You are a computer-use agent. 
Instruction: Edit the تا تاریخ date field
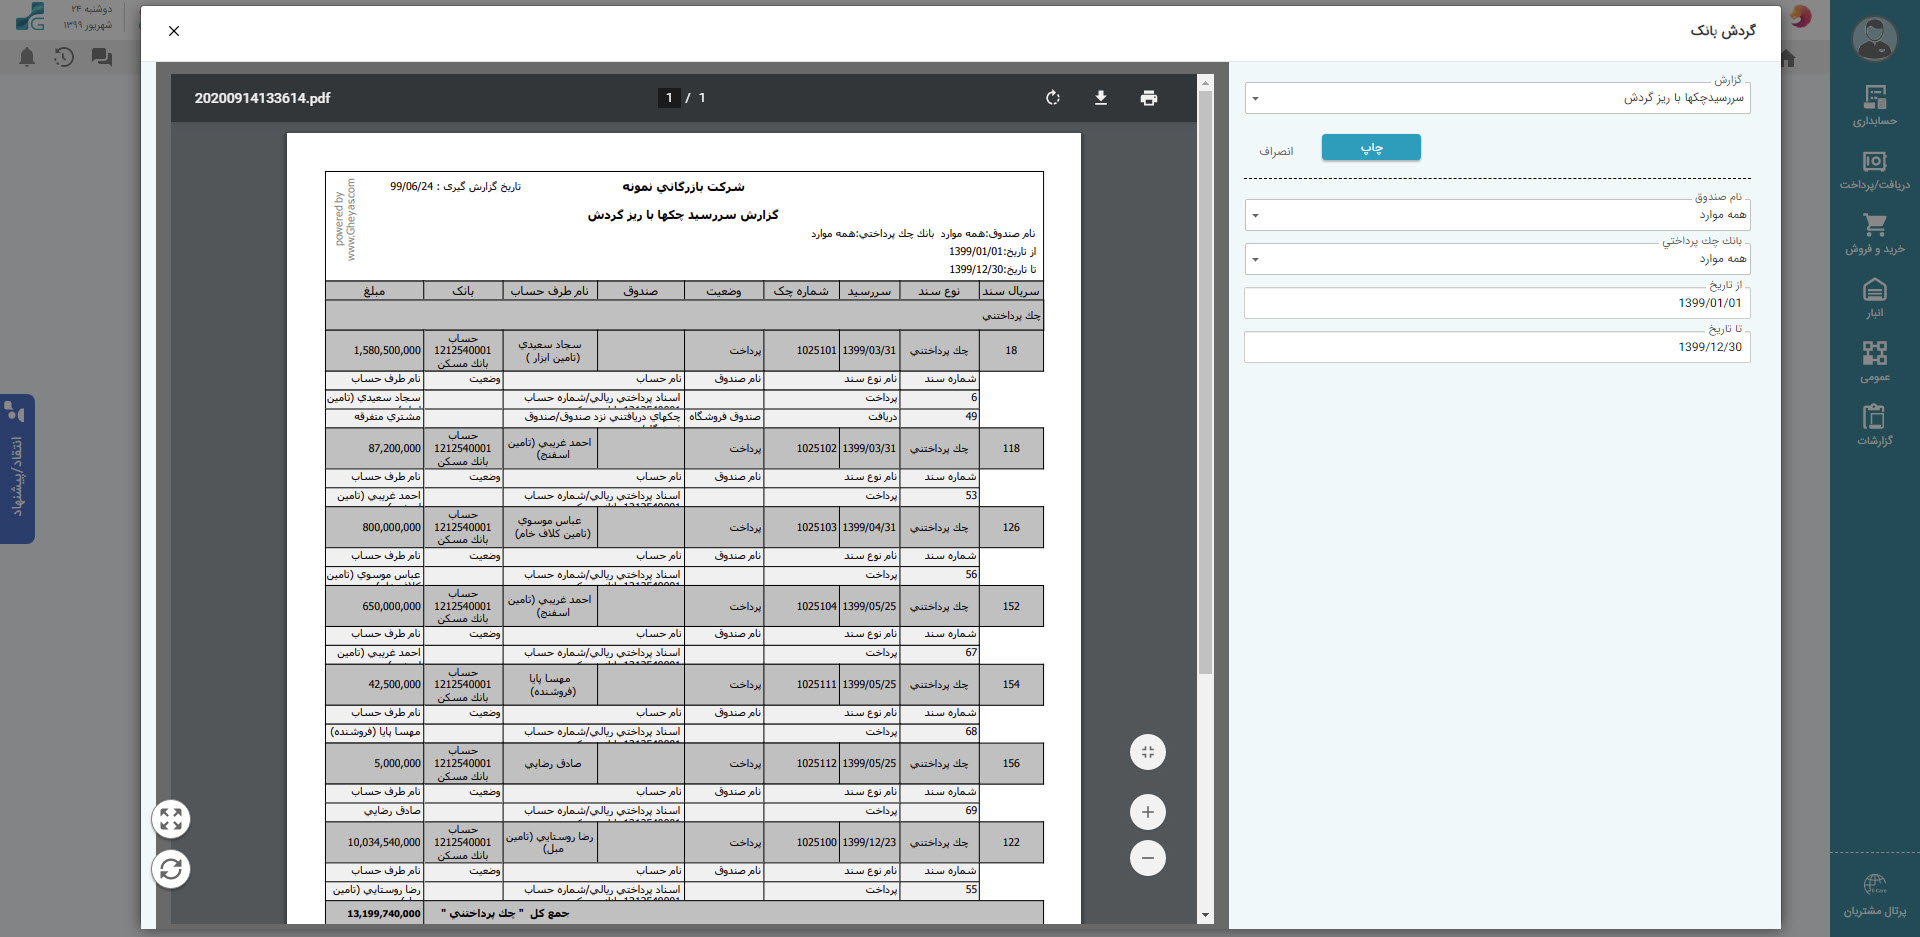pyautogui.click(x=1497, y=347)
